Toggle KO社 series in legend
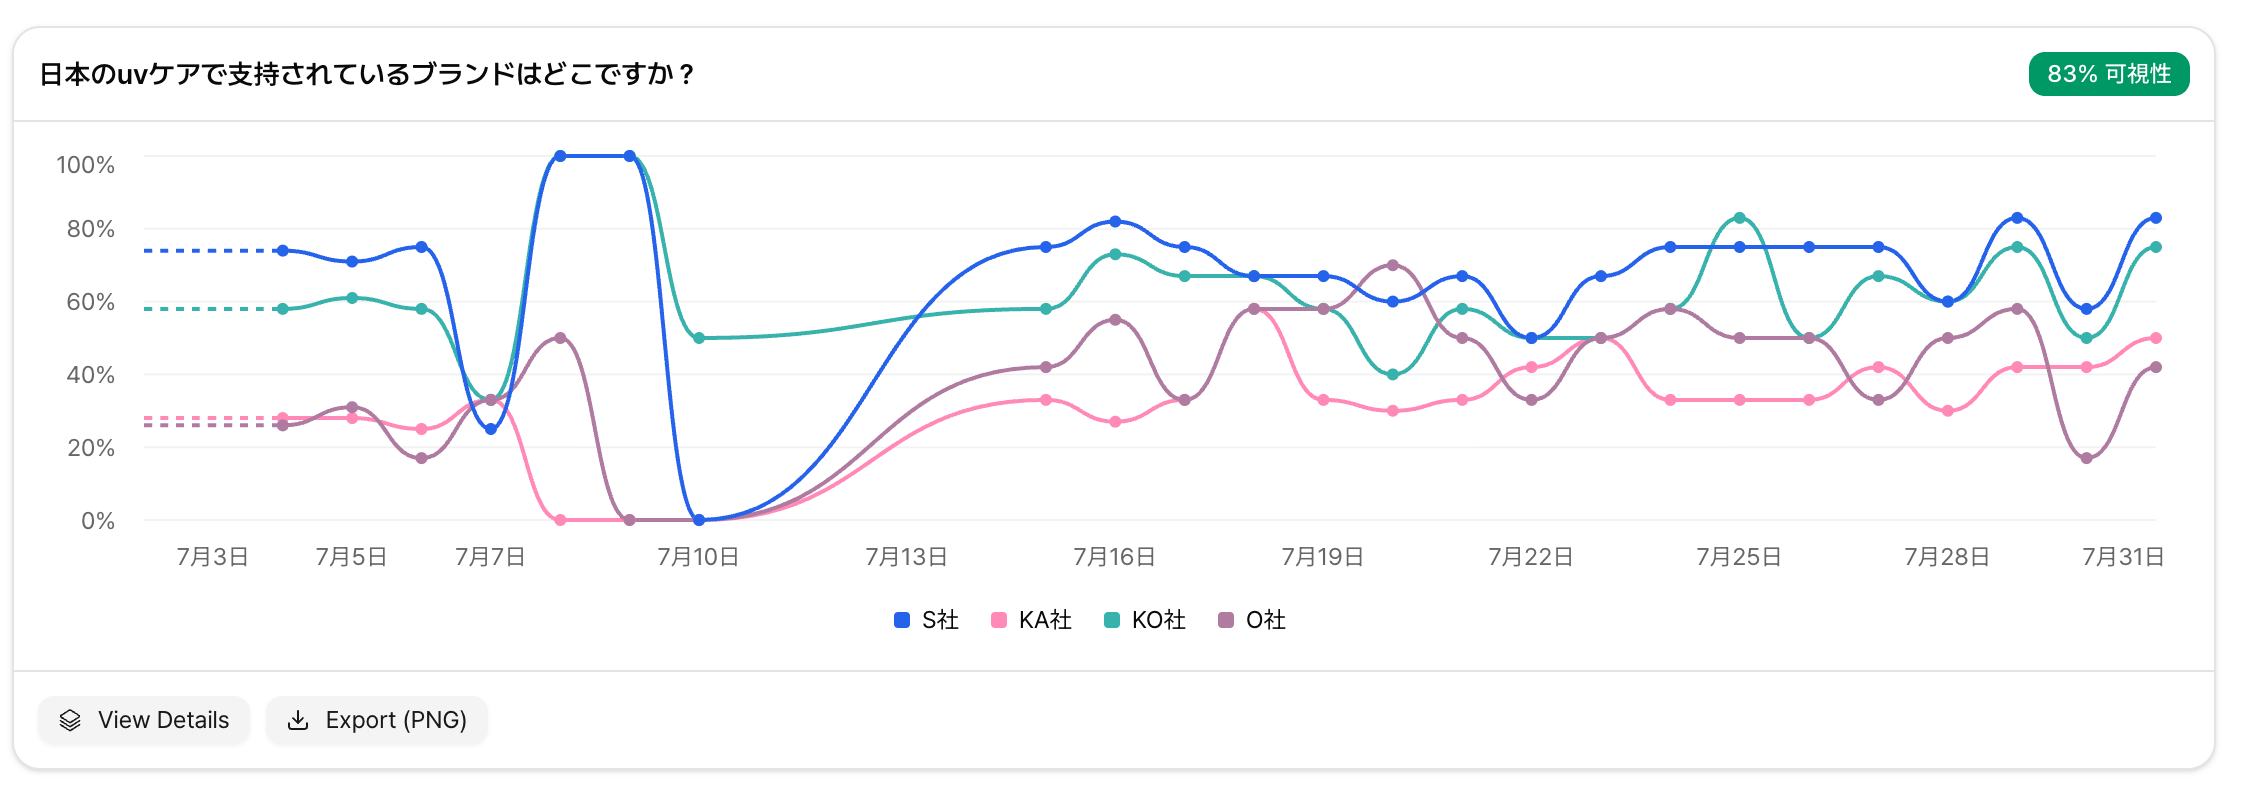The height and width of the screenshot is (796, 2244). [x=1145, y=620]
